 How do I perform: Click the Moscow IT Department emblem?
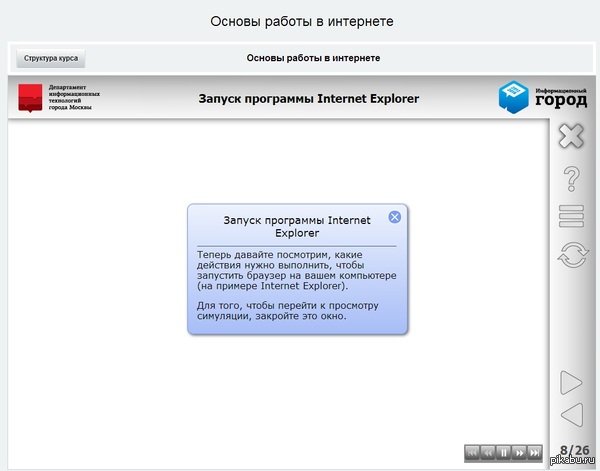[31, 97]
